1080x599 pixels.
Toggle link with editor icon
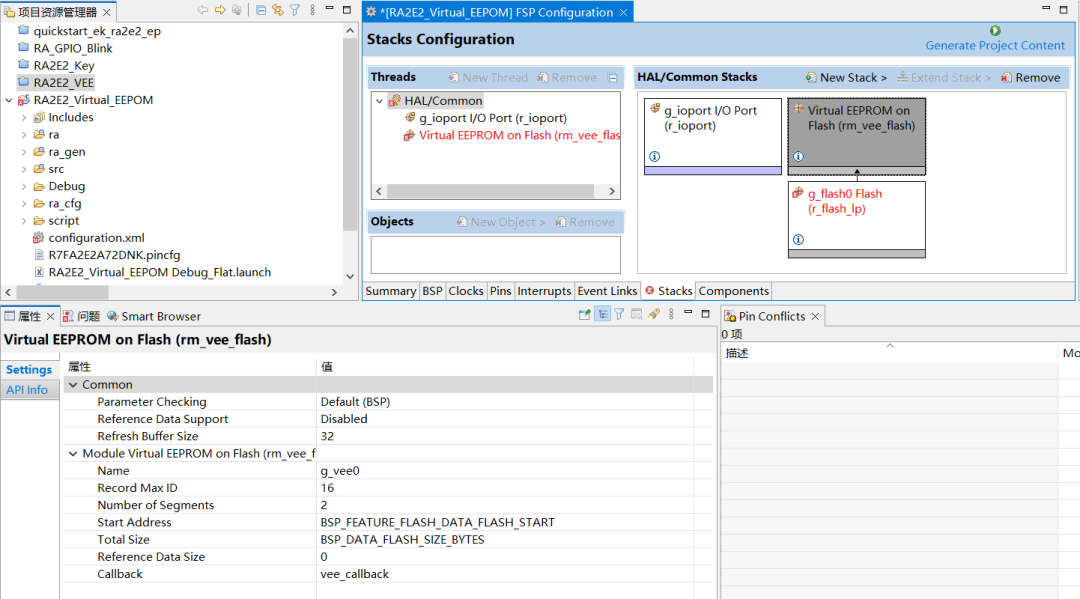pos(278,10)
